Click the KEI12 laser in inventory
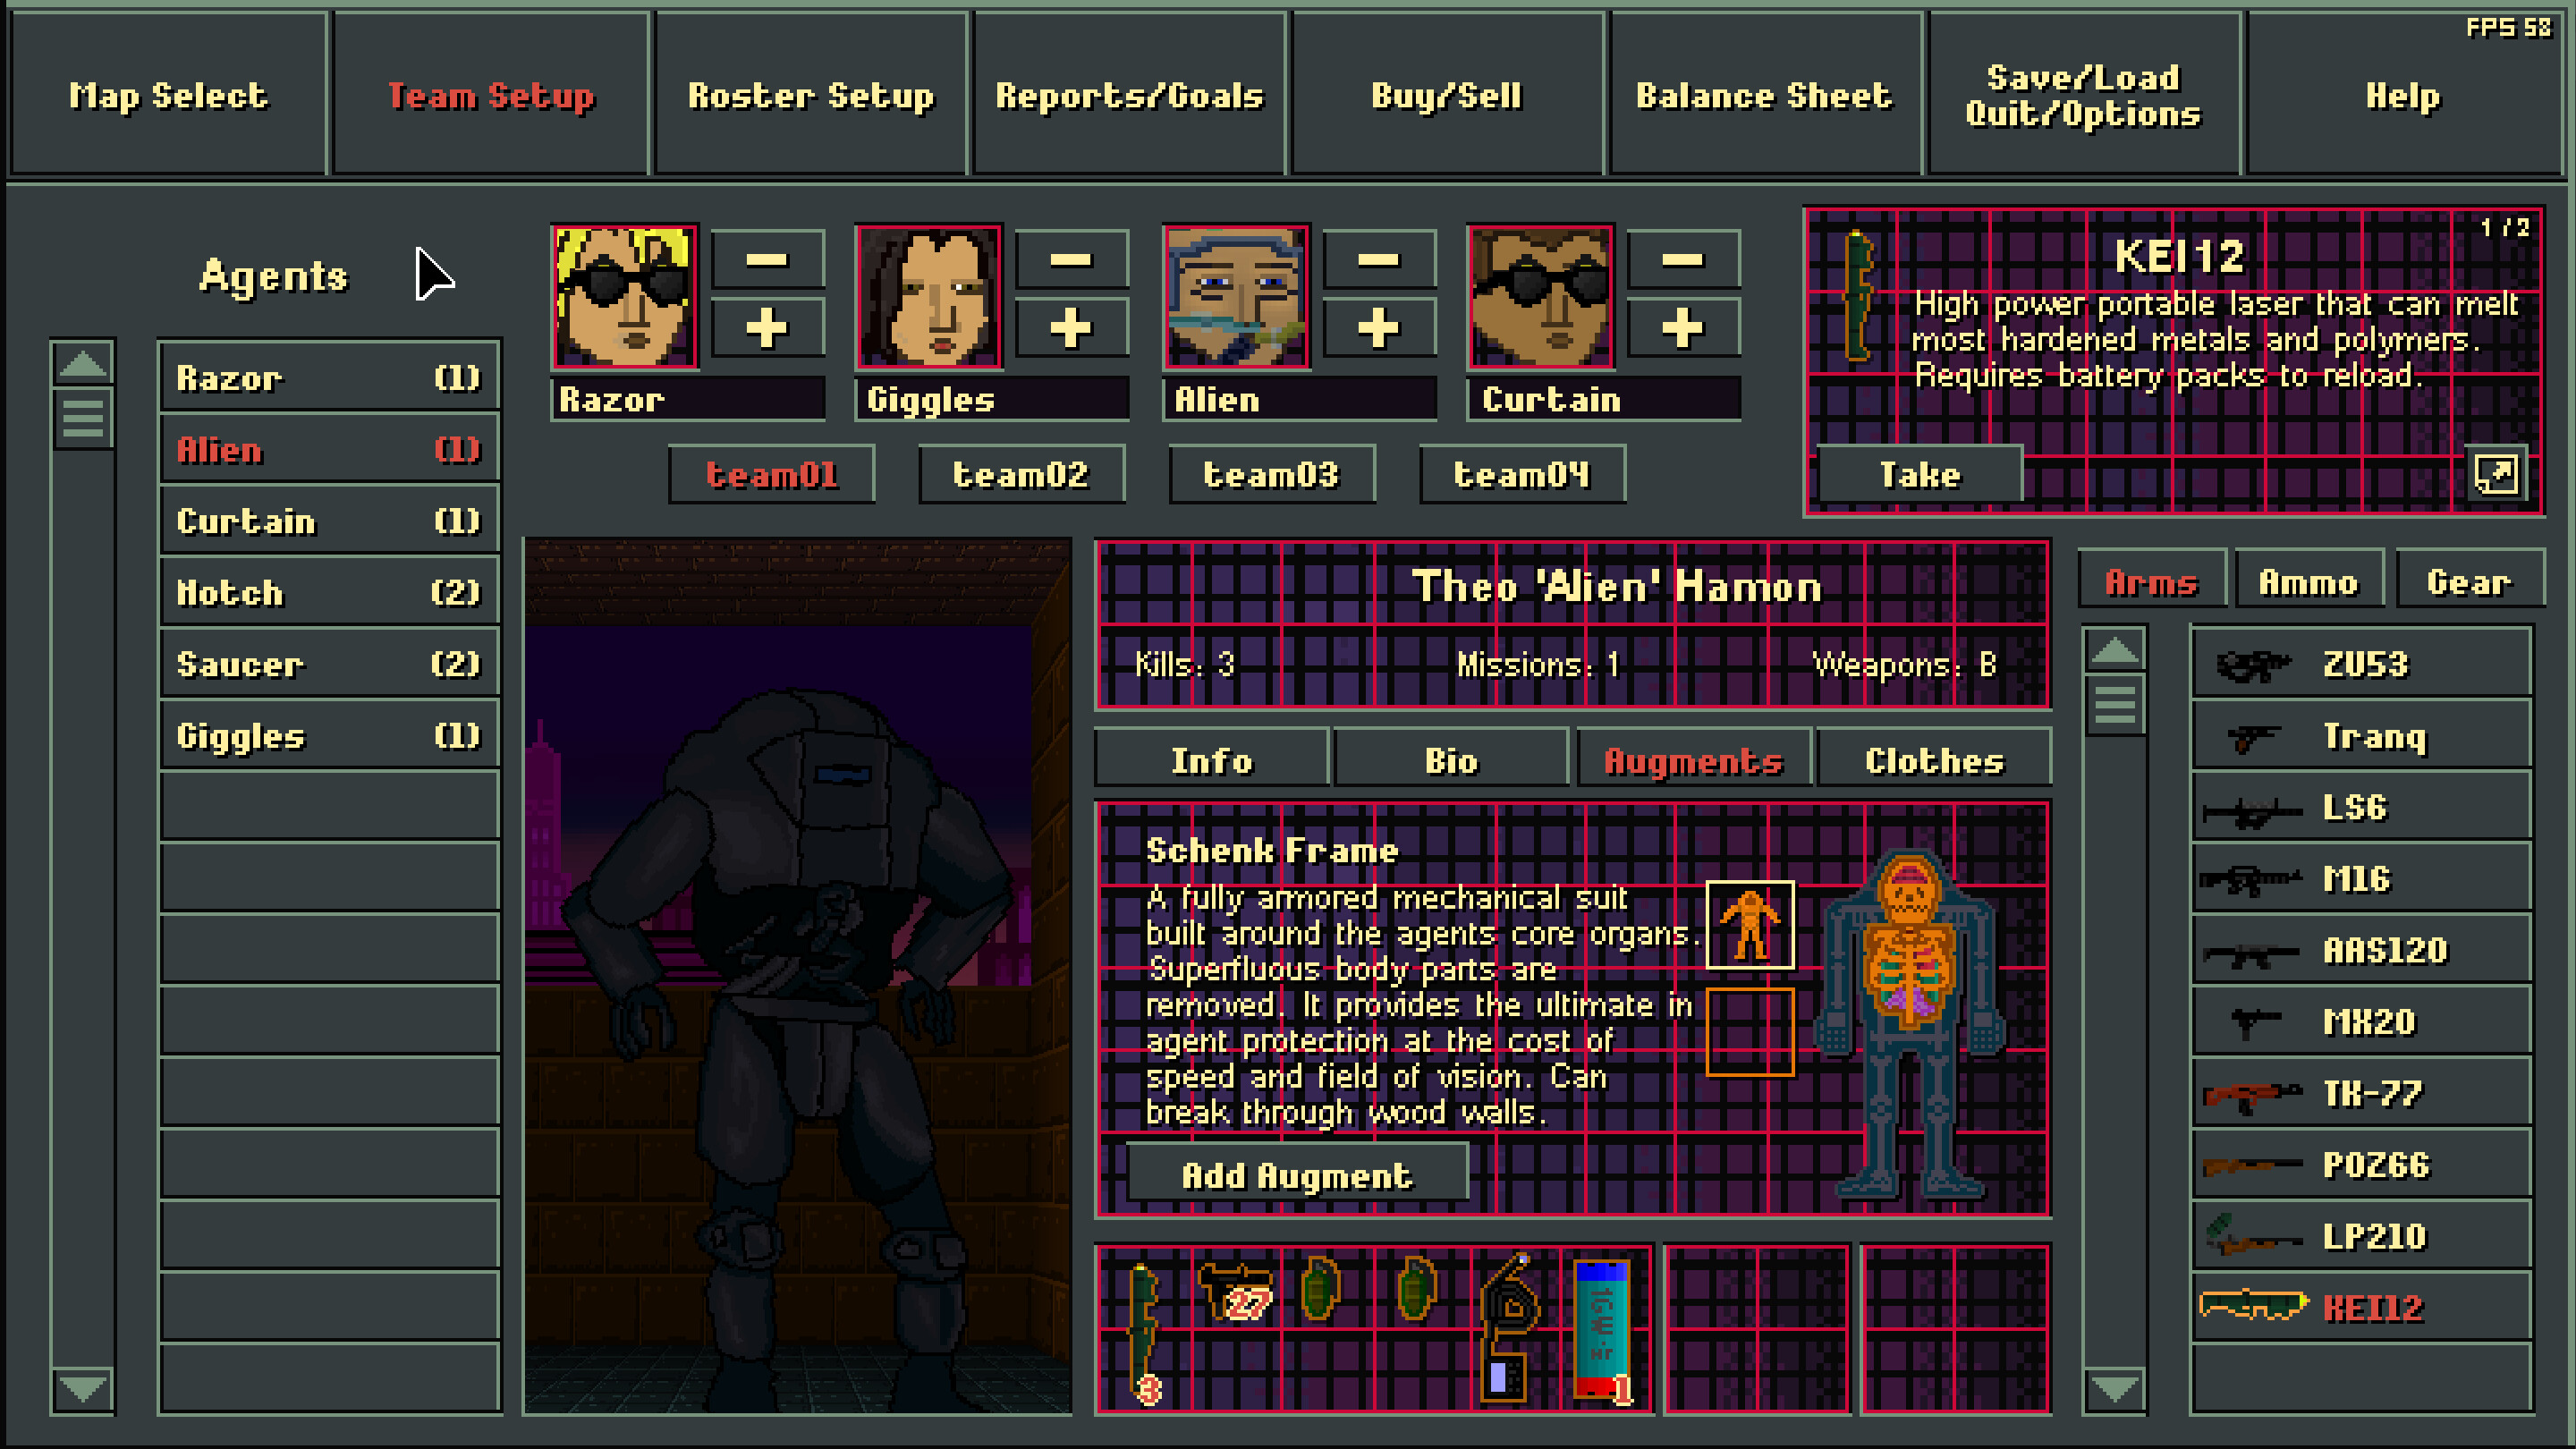This screenshot has width=2576, height=1449. pos(1144,1332)
